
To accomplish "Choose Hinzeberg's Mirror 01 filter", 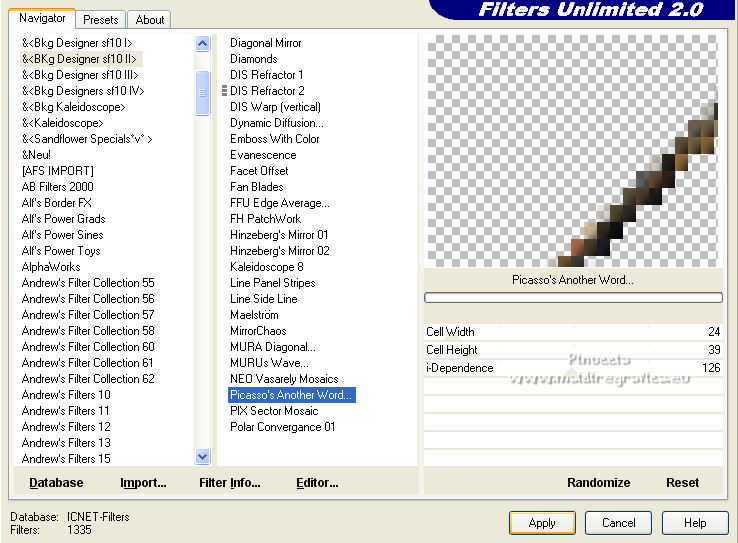I will pyautogui.click(x=279, y=235).
